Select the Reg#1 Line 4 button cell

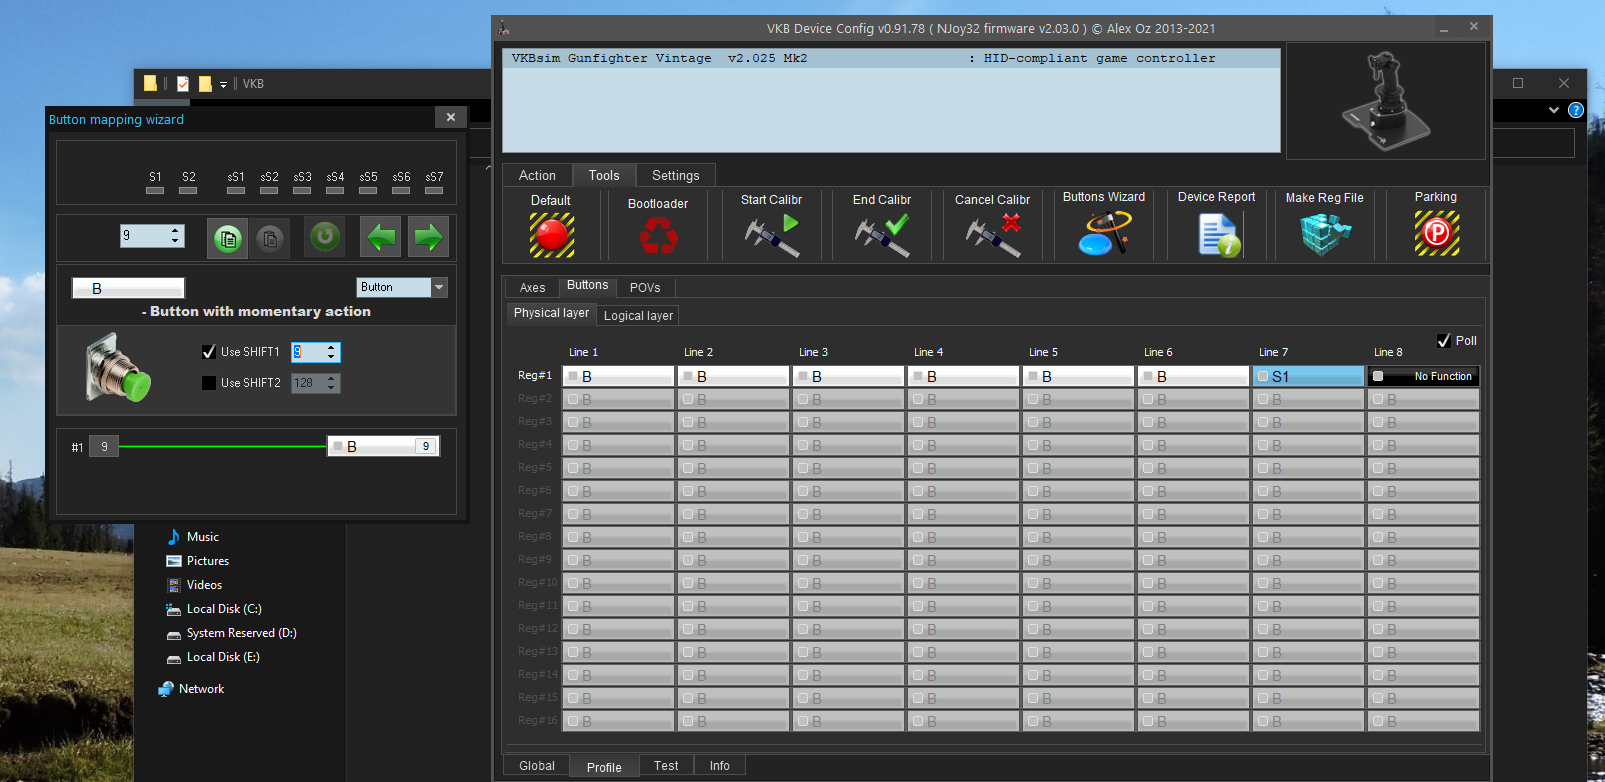[964, 376]
